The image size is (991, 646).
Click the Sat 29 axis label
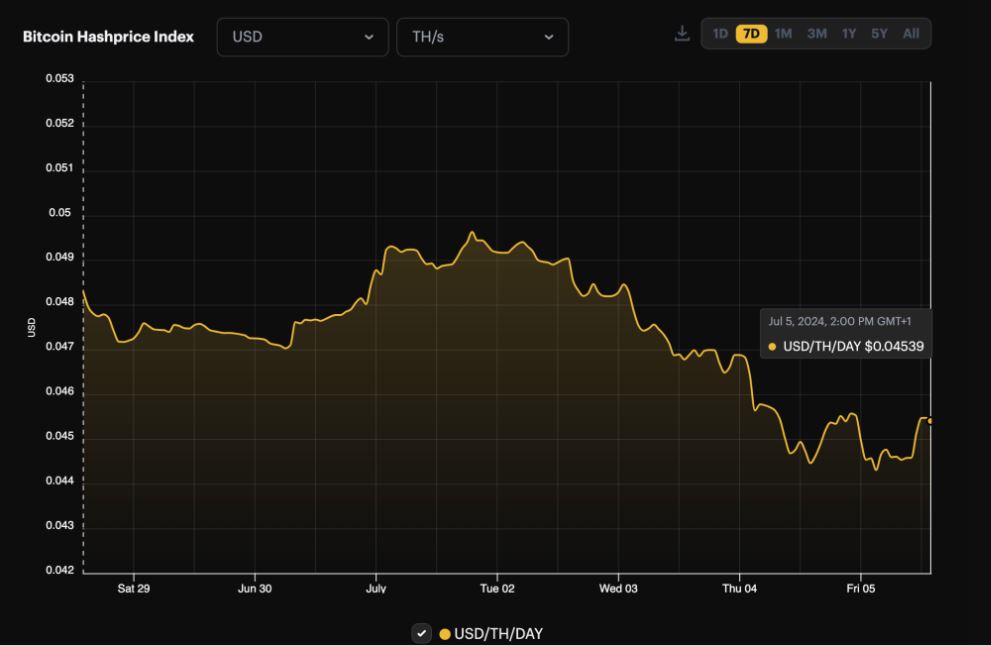coord(134,588)
